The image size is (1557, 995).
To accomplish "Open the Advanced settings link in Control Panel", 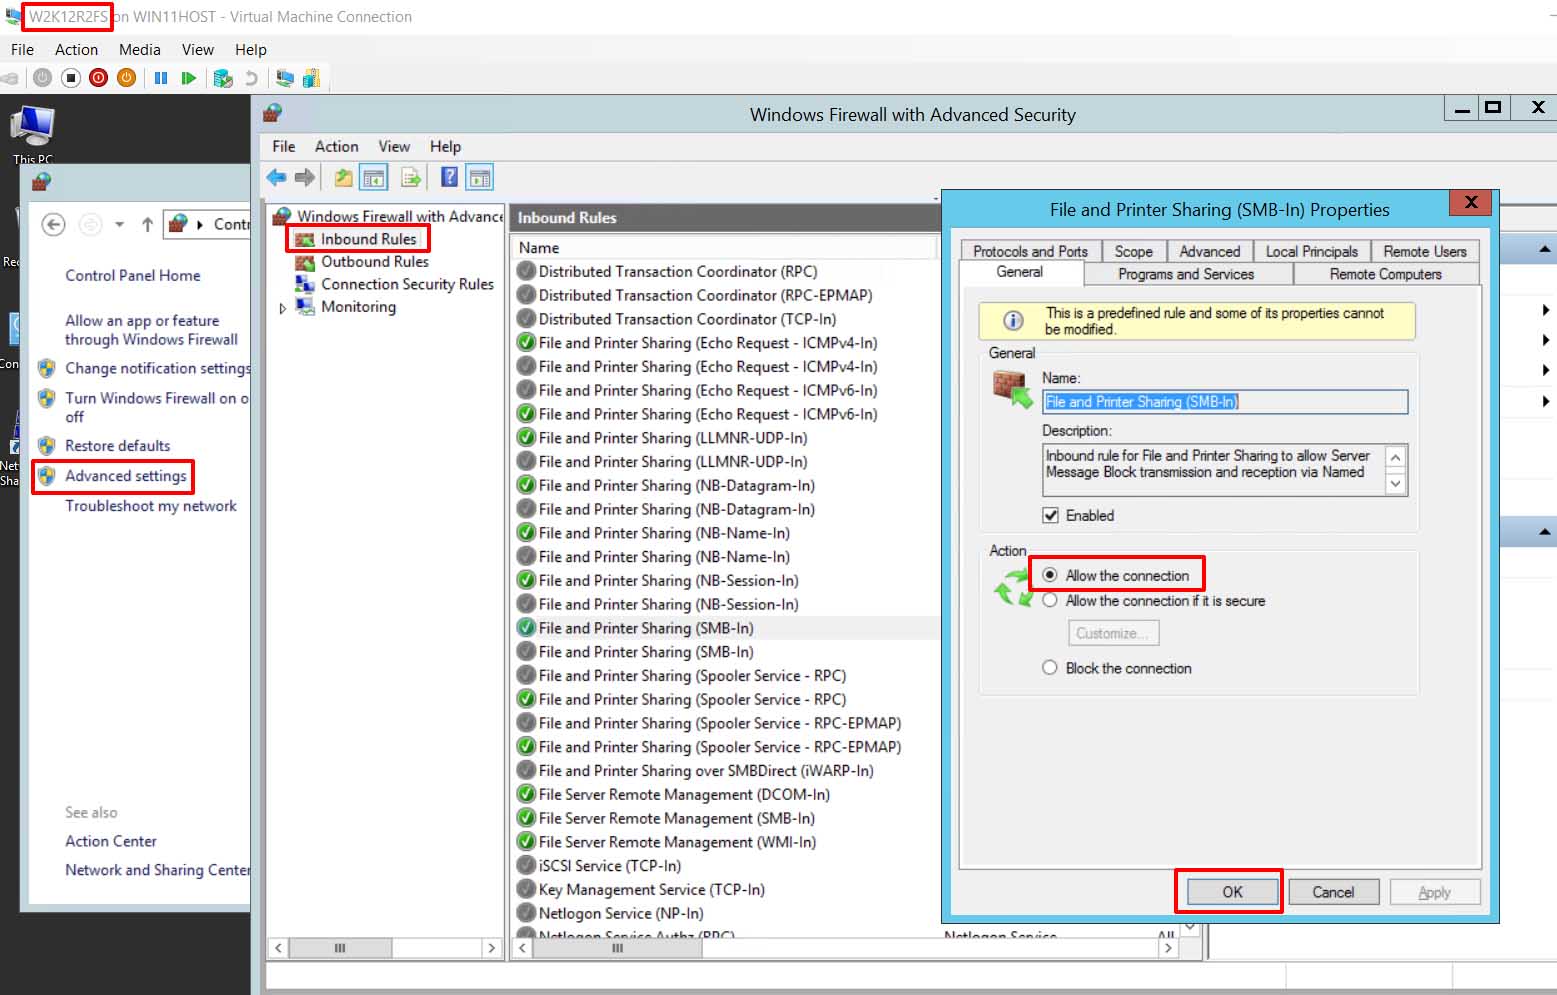I will (126, 476).
